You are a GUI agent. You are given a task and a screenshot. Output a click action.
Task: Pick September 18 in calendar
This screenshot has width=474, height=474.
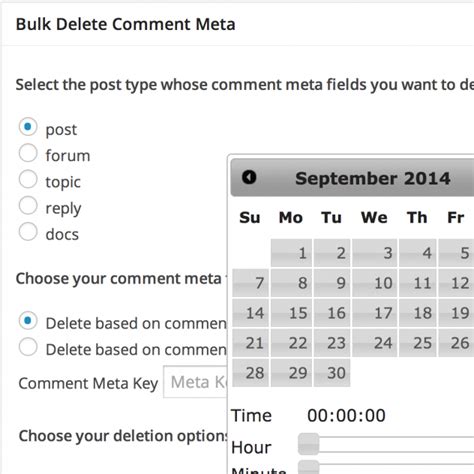[418, 313]
